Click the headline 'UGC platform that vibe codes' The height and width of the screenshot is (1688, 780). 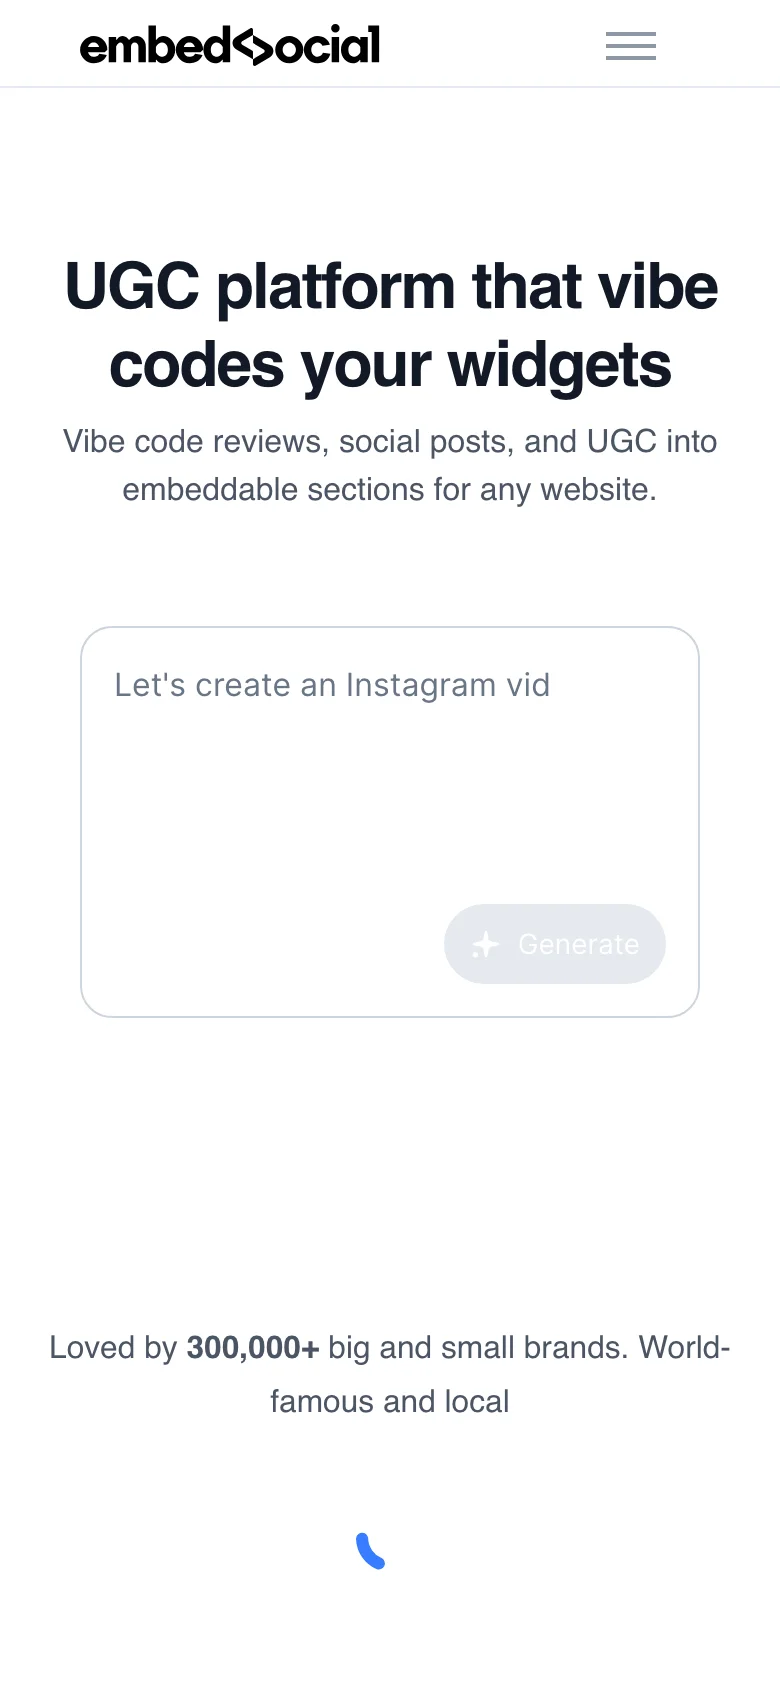click(x=390, y=325)
